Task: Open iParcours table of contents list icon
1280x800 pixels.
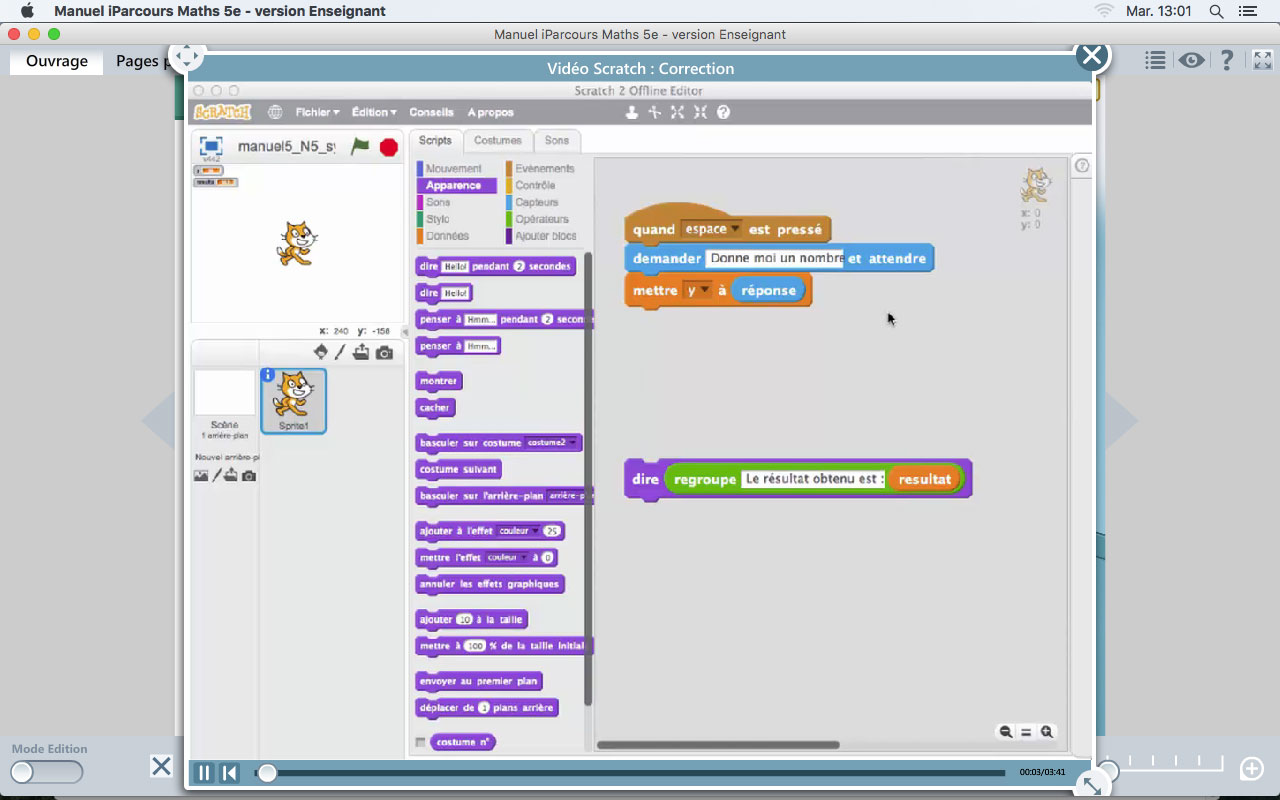Action: [x=1156, y=61]
